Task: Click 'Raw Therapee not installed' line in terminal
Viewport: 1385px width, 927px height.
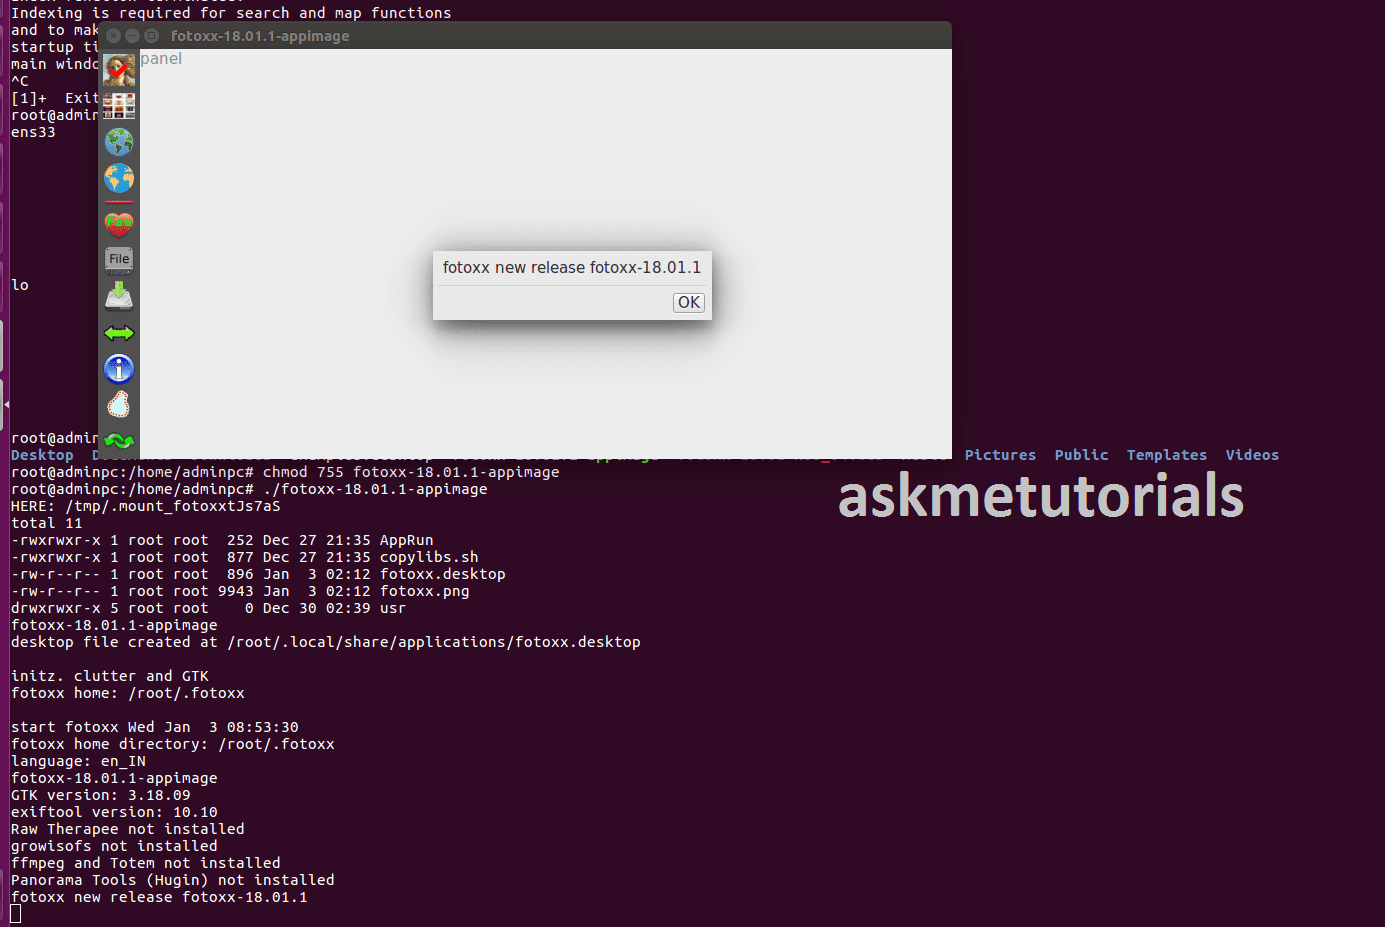Action: [128, 829]
